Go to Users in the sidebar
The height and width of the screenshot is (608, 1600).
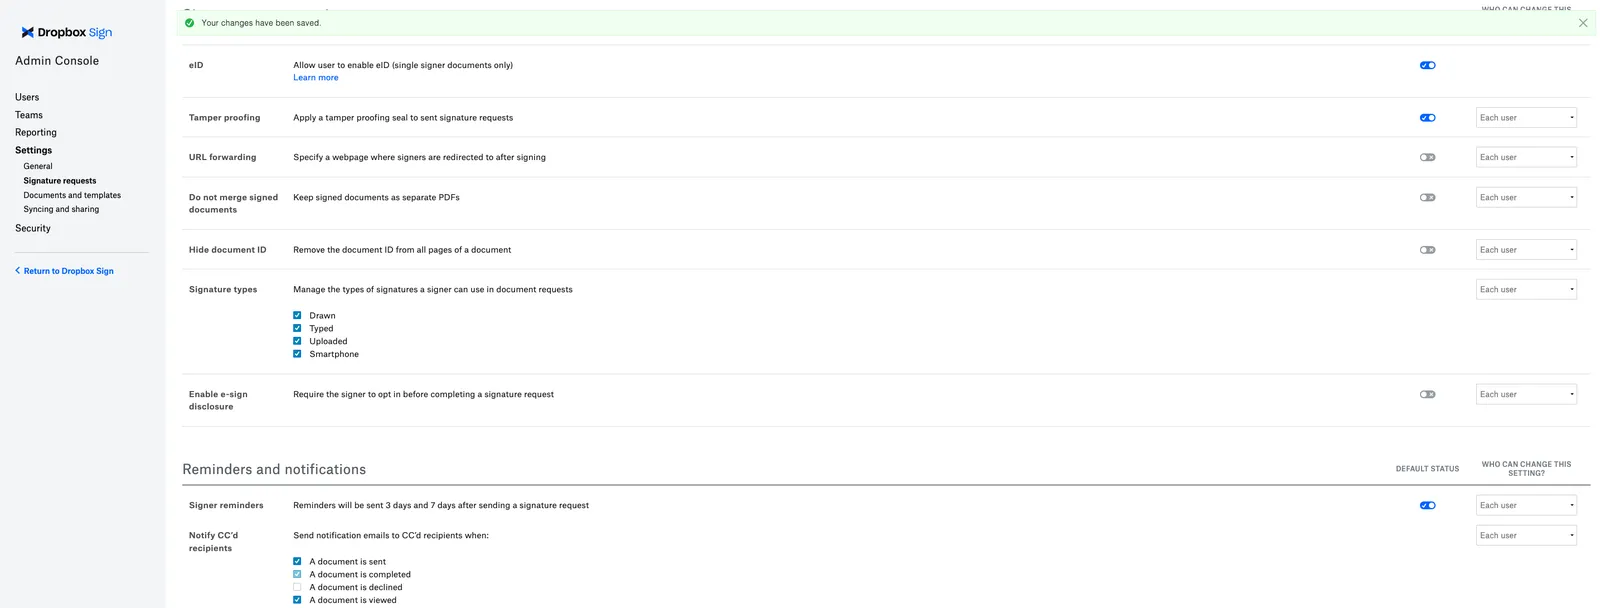tap(27, 97)
